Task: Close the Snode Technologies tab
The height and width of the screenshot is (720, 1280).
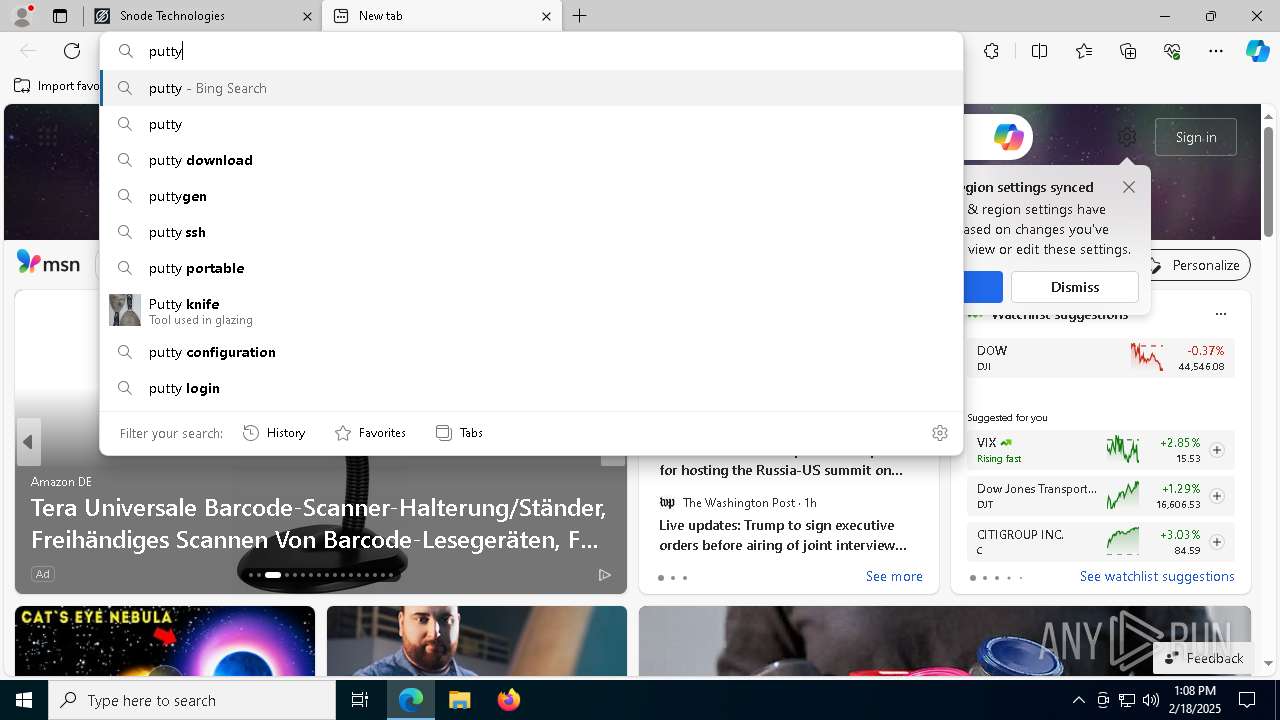Action: [x=307, y=16]
